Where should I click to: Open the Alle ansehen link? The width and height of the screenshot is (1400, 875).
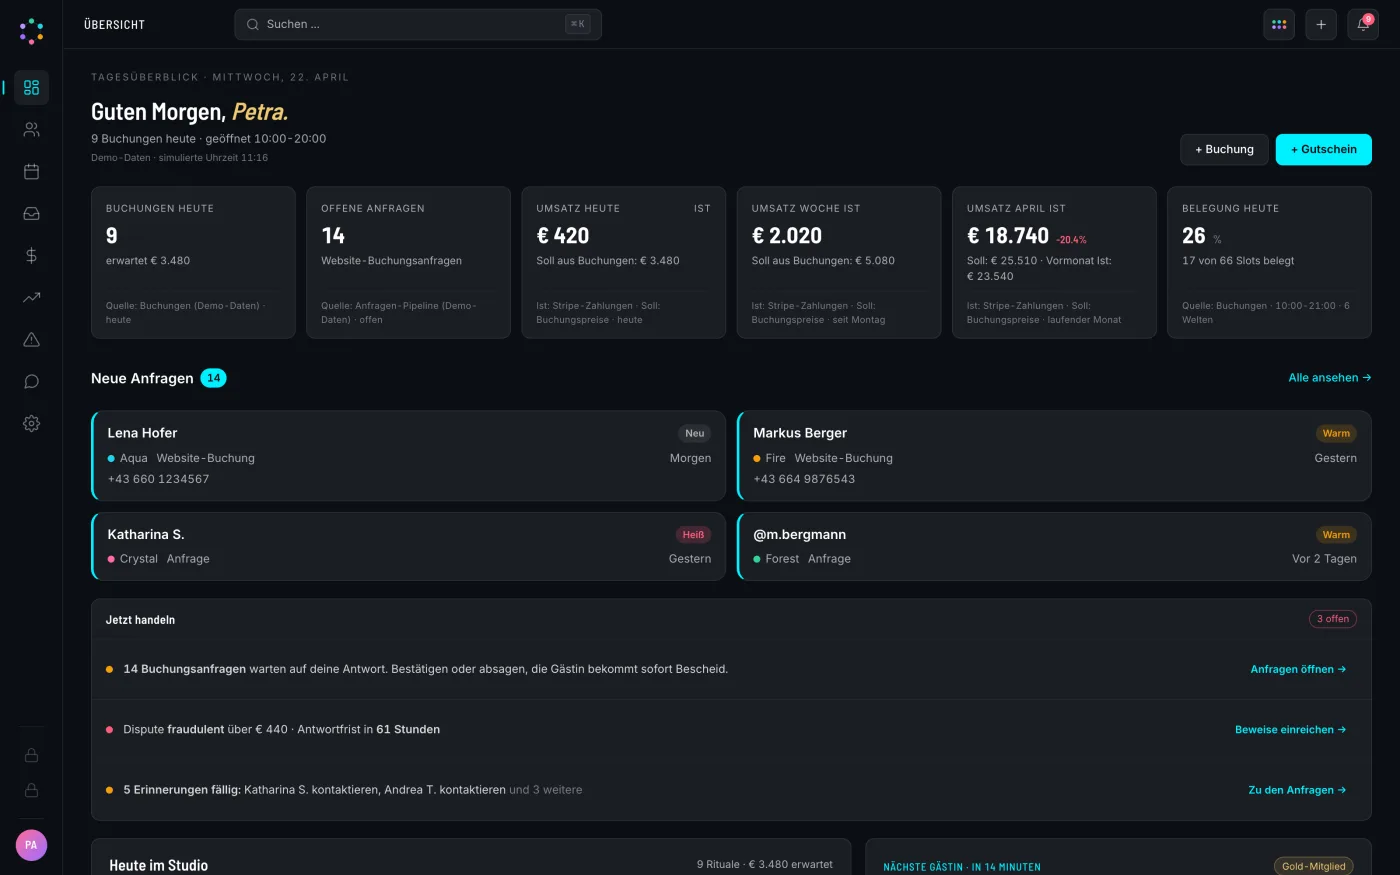(1330, 378)
